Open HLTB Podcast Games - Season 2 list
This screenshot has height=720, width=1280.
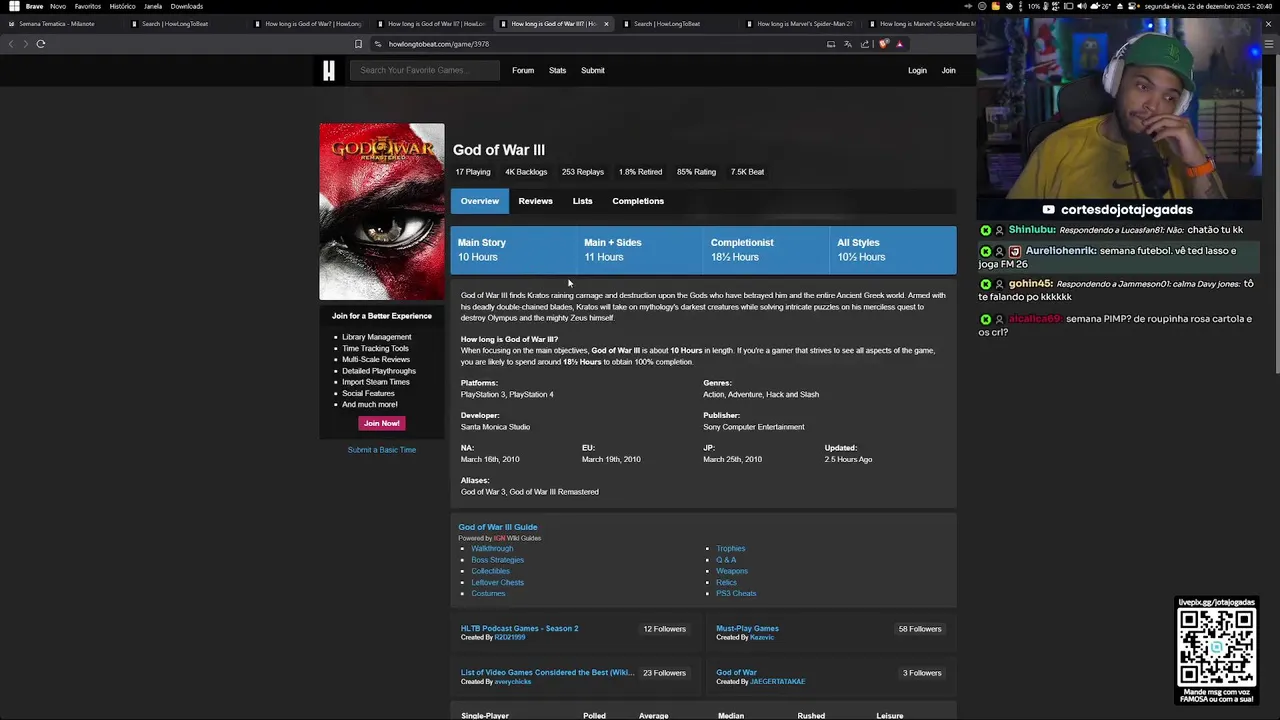pos(519,629)
